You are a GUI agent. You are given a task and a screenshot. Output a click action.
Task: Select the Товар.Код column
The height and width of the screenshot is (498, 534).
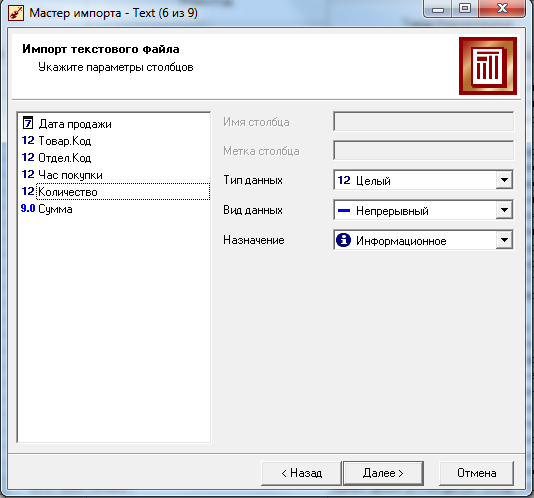tap(65, 141)
